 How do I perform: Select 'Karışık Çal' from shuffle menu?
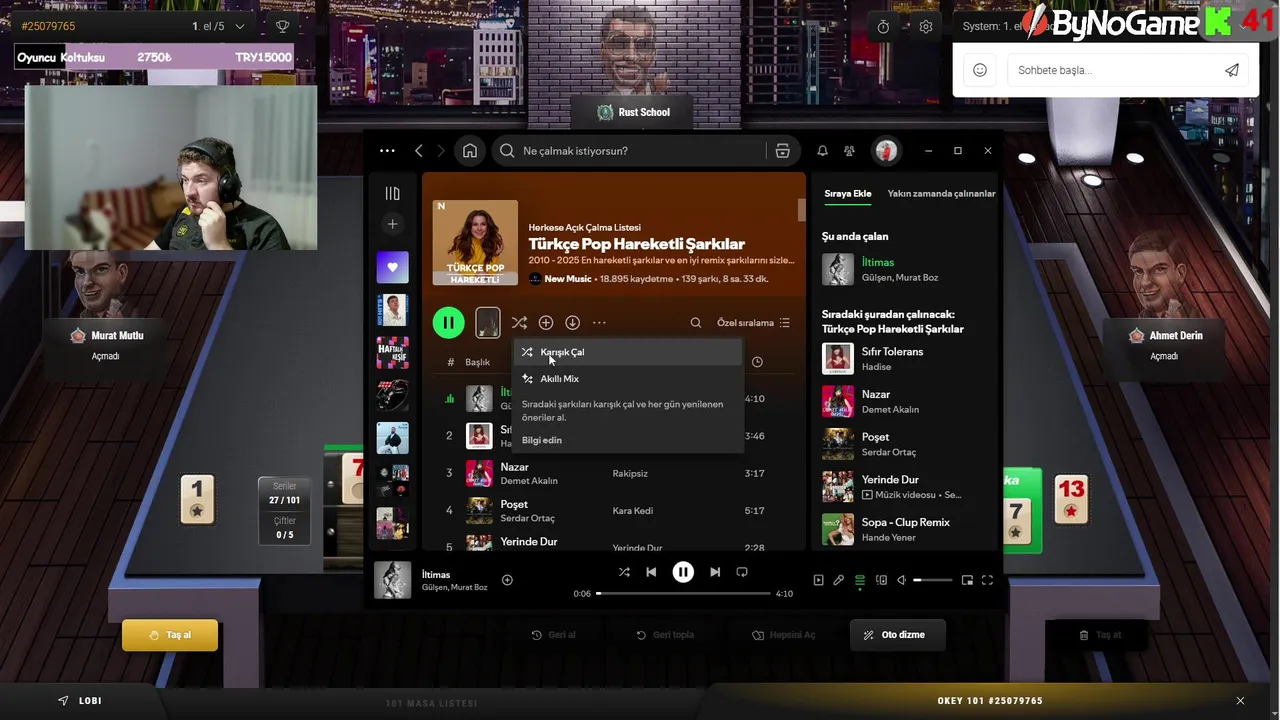pos(628,352)
